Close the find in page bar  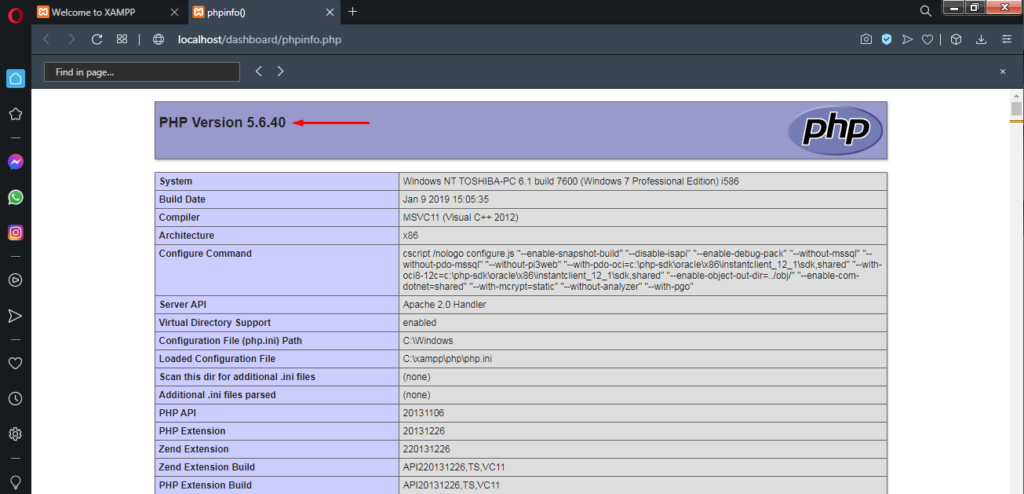[x=1002, y=72]
